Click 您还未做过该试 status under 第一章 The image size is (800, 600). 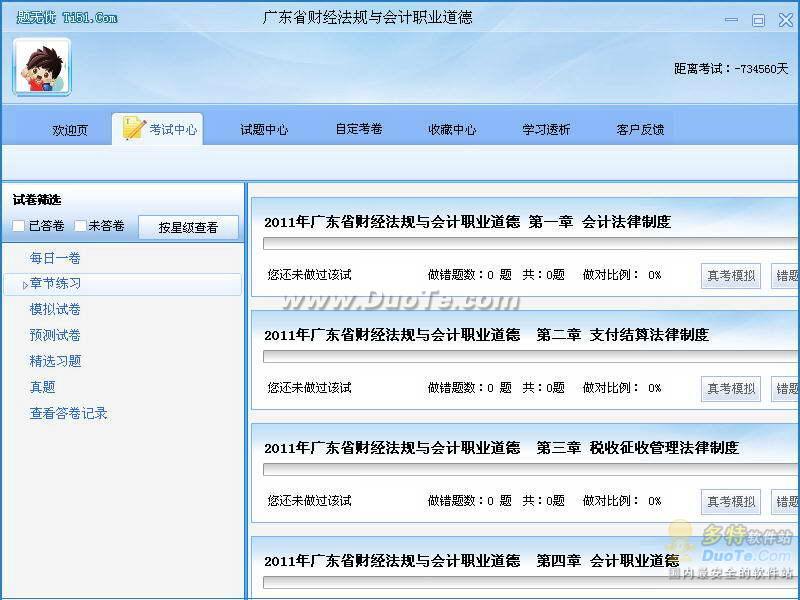point(310,275)
